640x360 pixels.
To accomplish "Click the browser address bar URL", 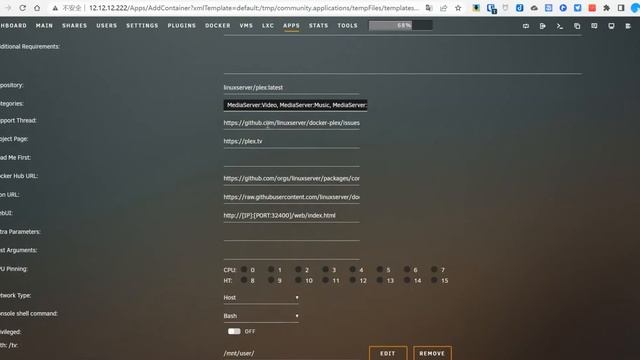I will coord(254,8).
